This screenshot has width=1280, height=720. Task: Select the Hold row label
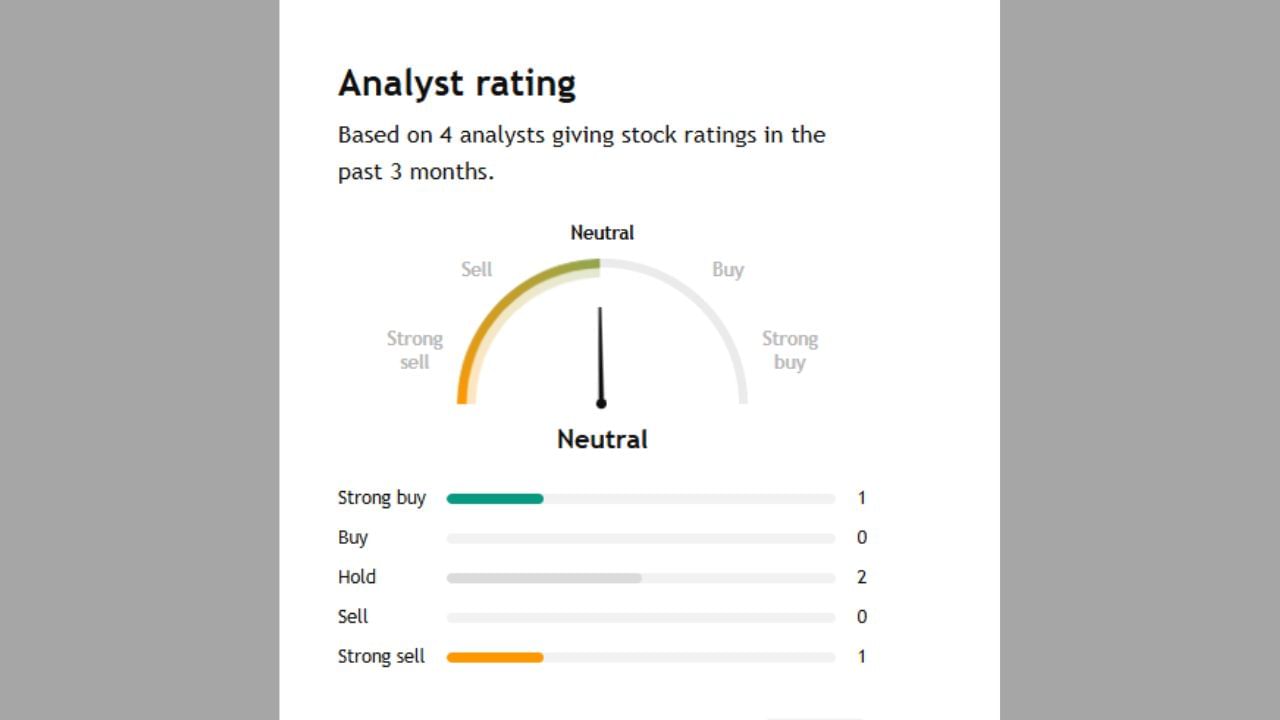click(357, 577)
